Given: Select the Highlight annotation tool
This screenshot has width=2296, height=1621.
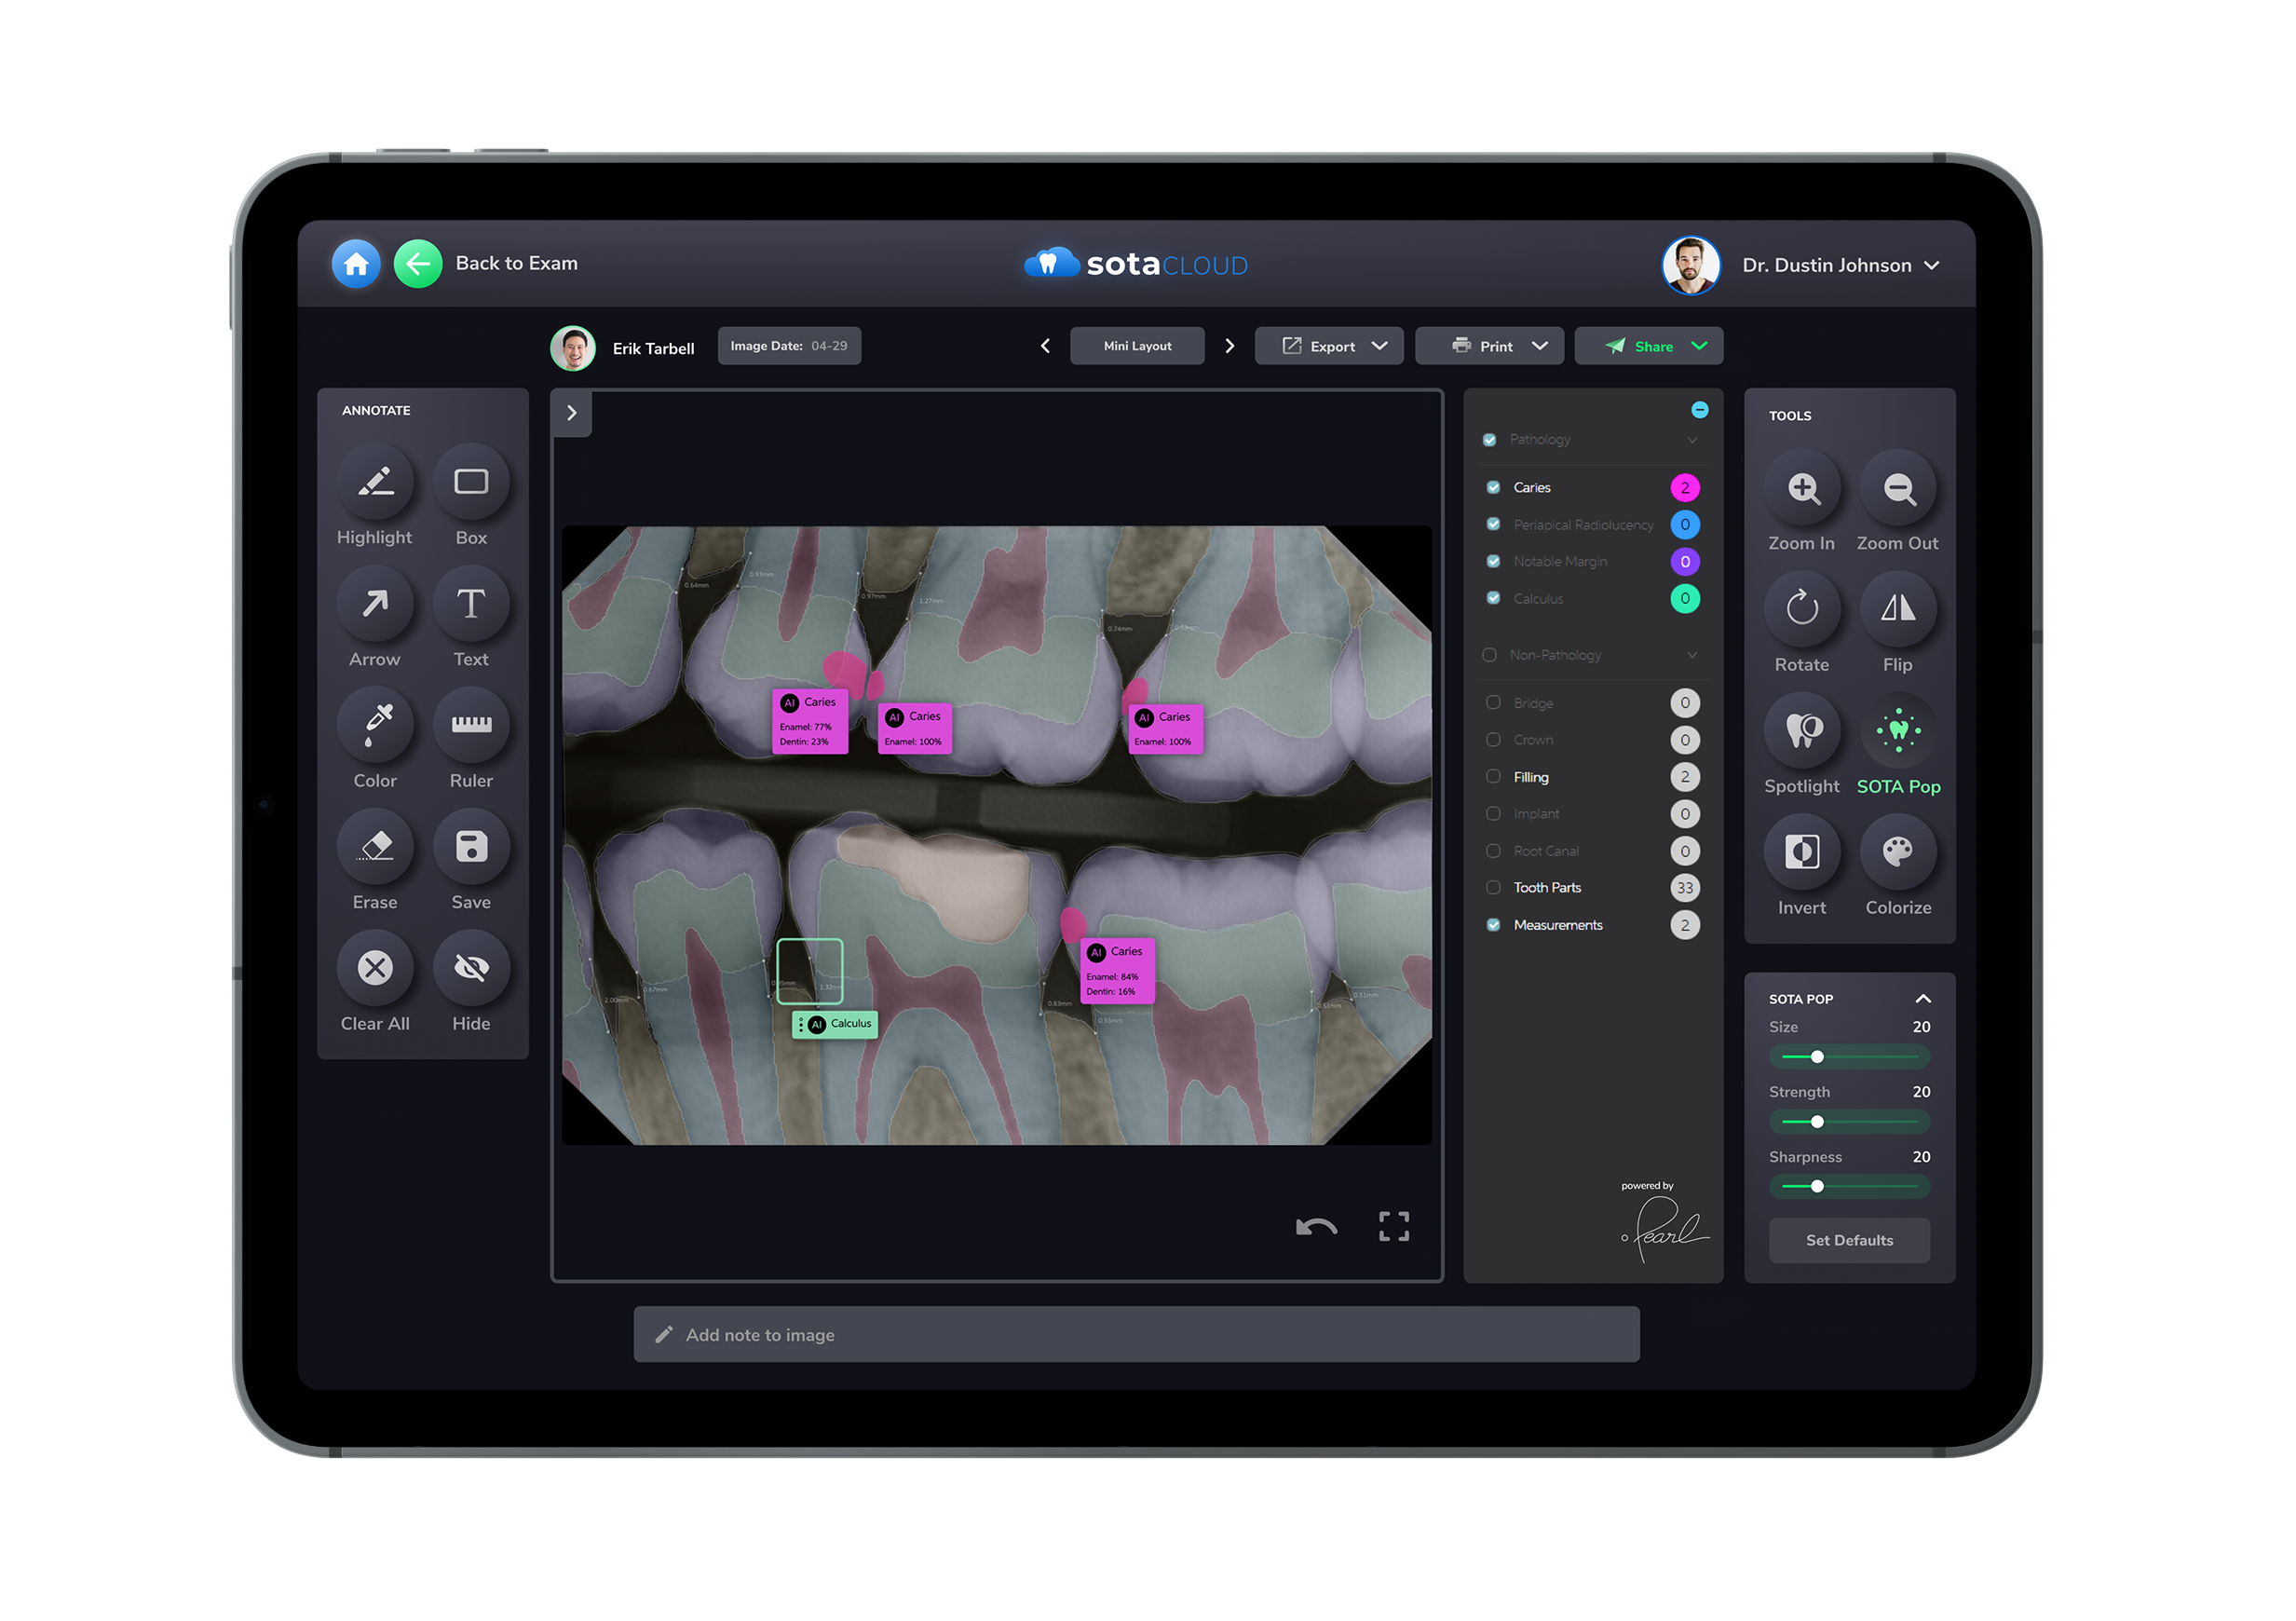Looking at the screenshot, I should click(375, 482).
